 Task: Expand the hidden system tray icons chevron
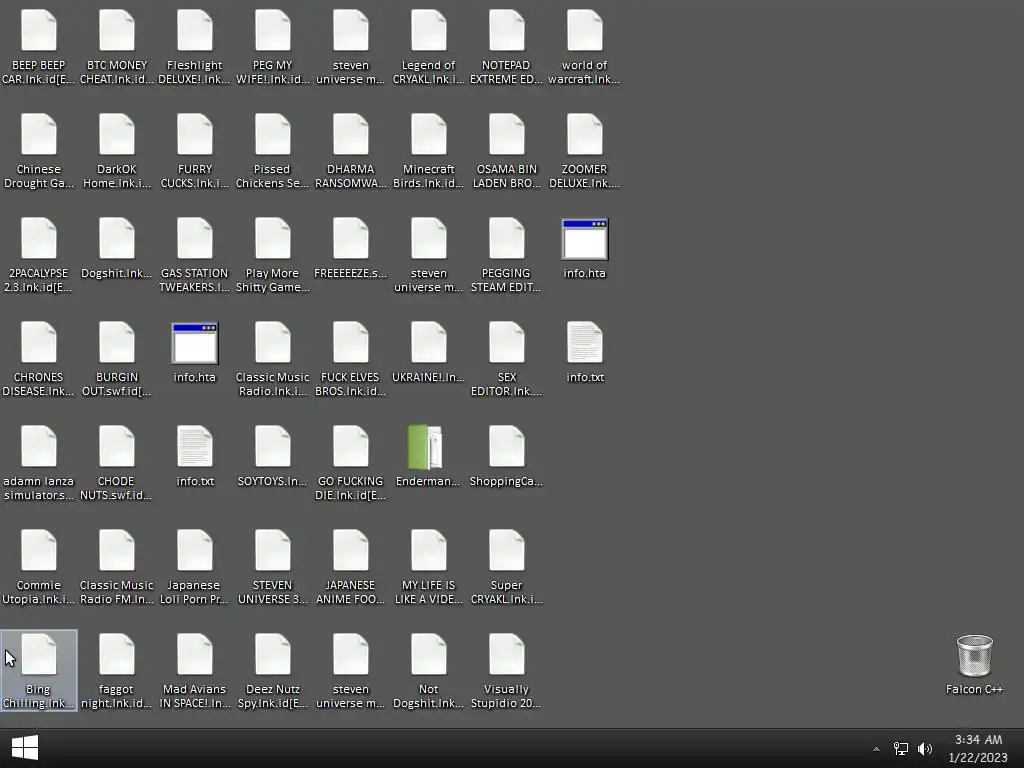point(876,749)
